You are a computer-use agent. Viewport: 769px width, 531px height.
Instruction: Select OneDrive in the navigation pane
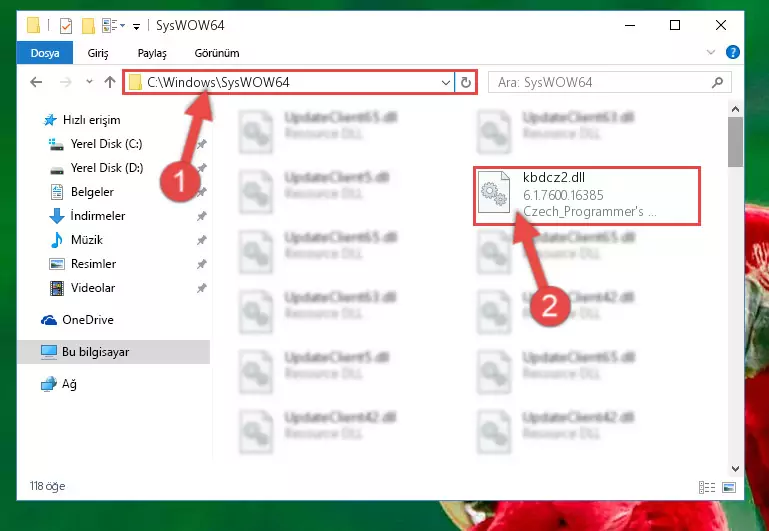coord(88,320)
